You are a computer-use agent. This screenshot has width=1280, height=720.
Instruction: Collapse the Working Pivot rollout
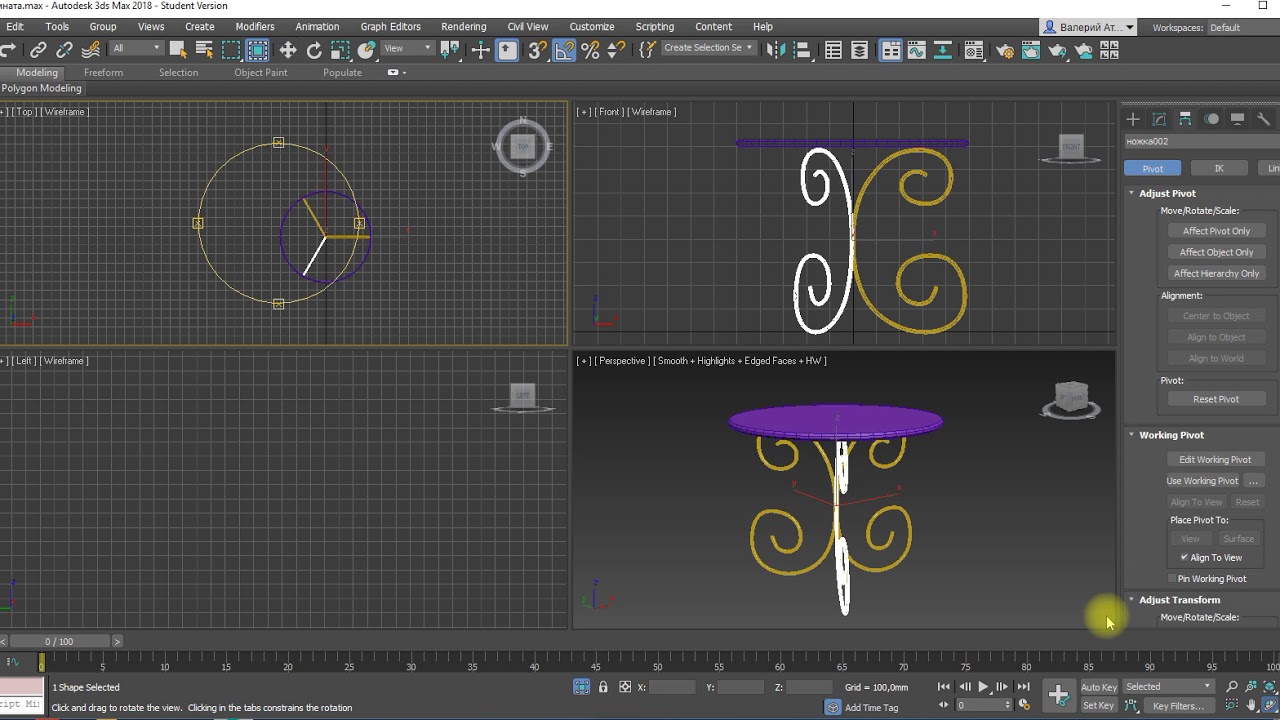tap(1171, 435)
